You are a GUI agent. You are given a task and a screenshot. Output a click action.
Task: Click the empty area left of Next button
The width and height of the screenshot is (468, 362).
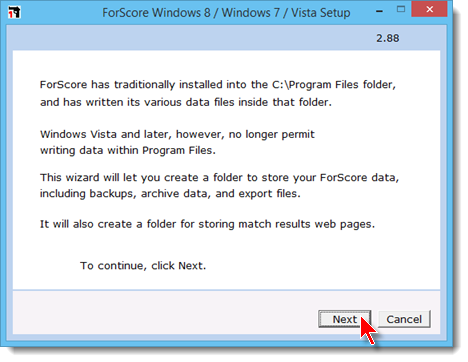point(163,312)
